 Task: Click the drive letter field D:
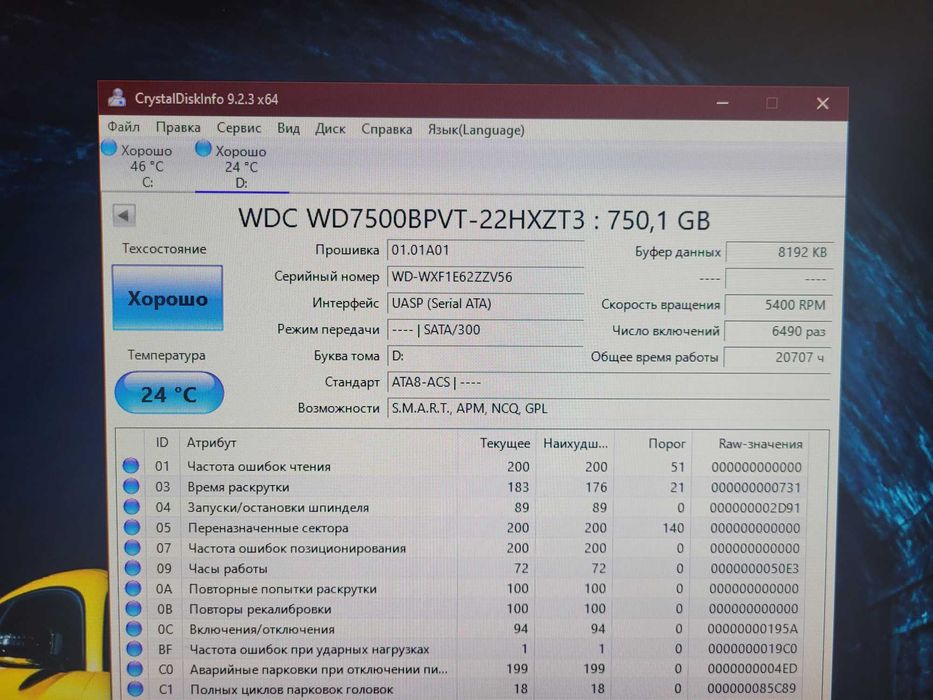coord(485,356)
